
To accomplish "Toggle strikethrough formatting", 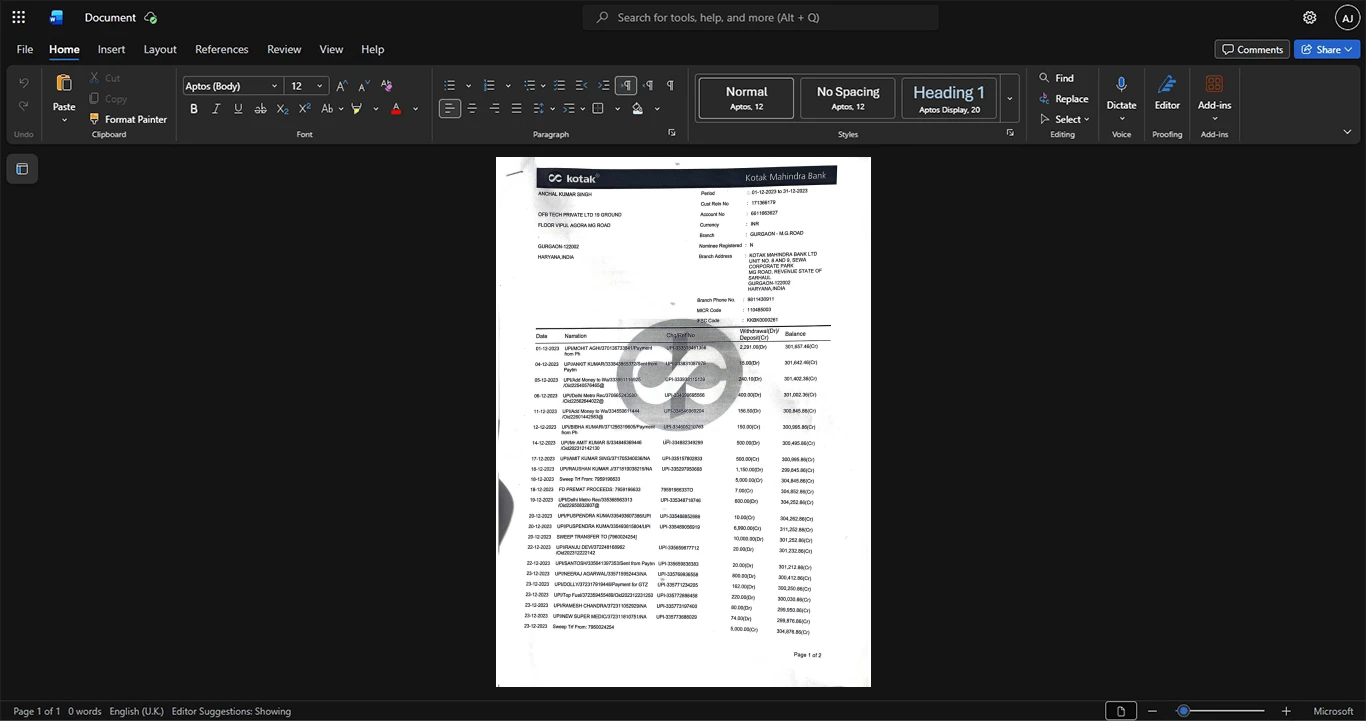I will click(x=261, y=108).
